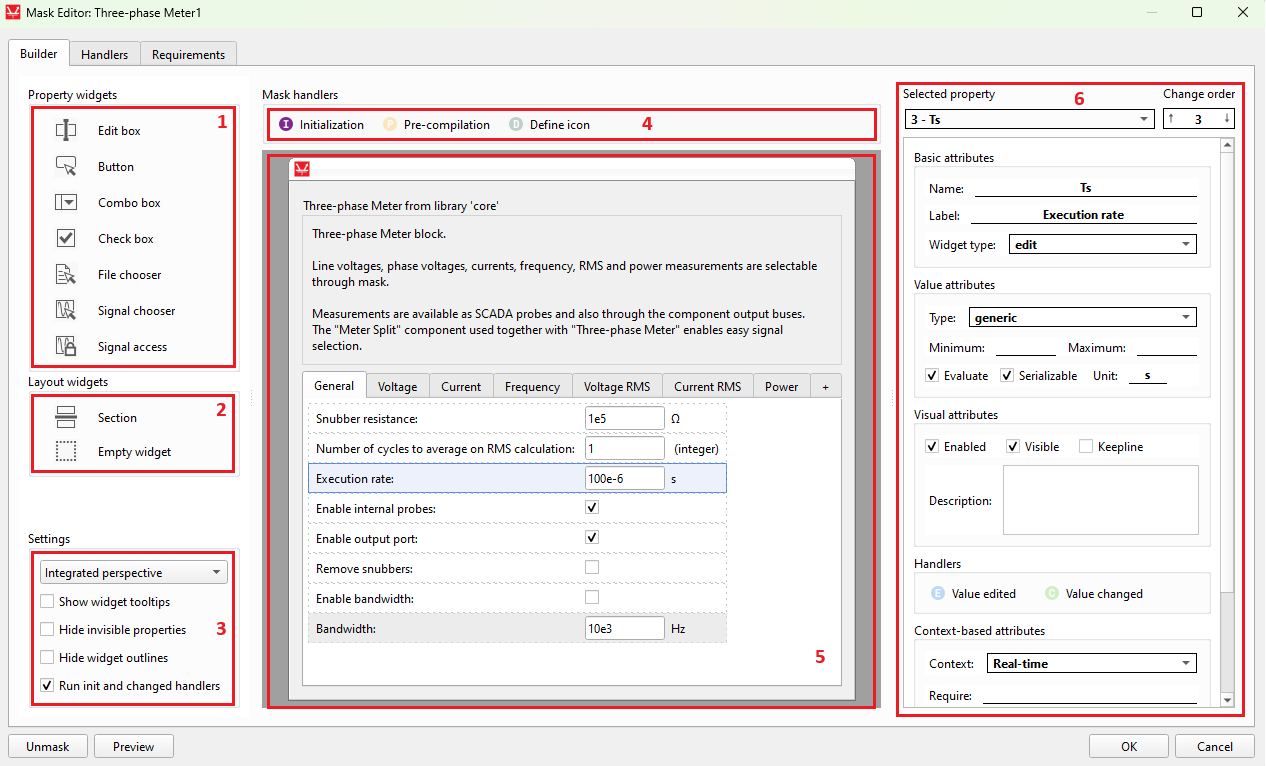Expand the Selected property dropdown
Viewport: 1266px width, 766px height.
tap(1028, 119)
